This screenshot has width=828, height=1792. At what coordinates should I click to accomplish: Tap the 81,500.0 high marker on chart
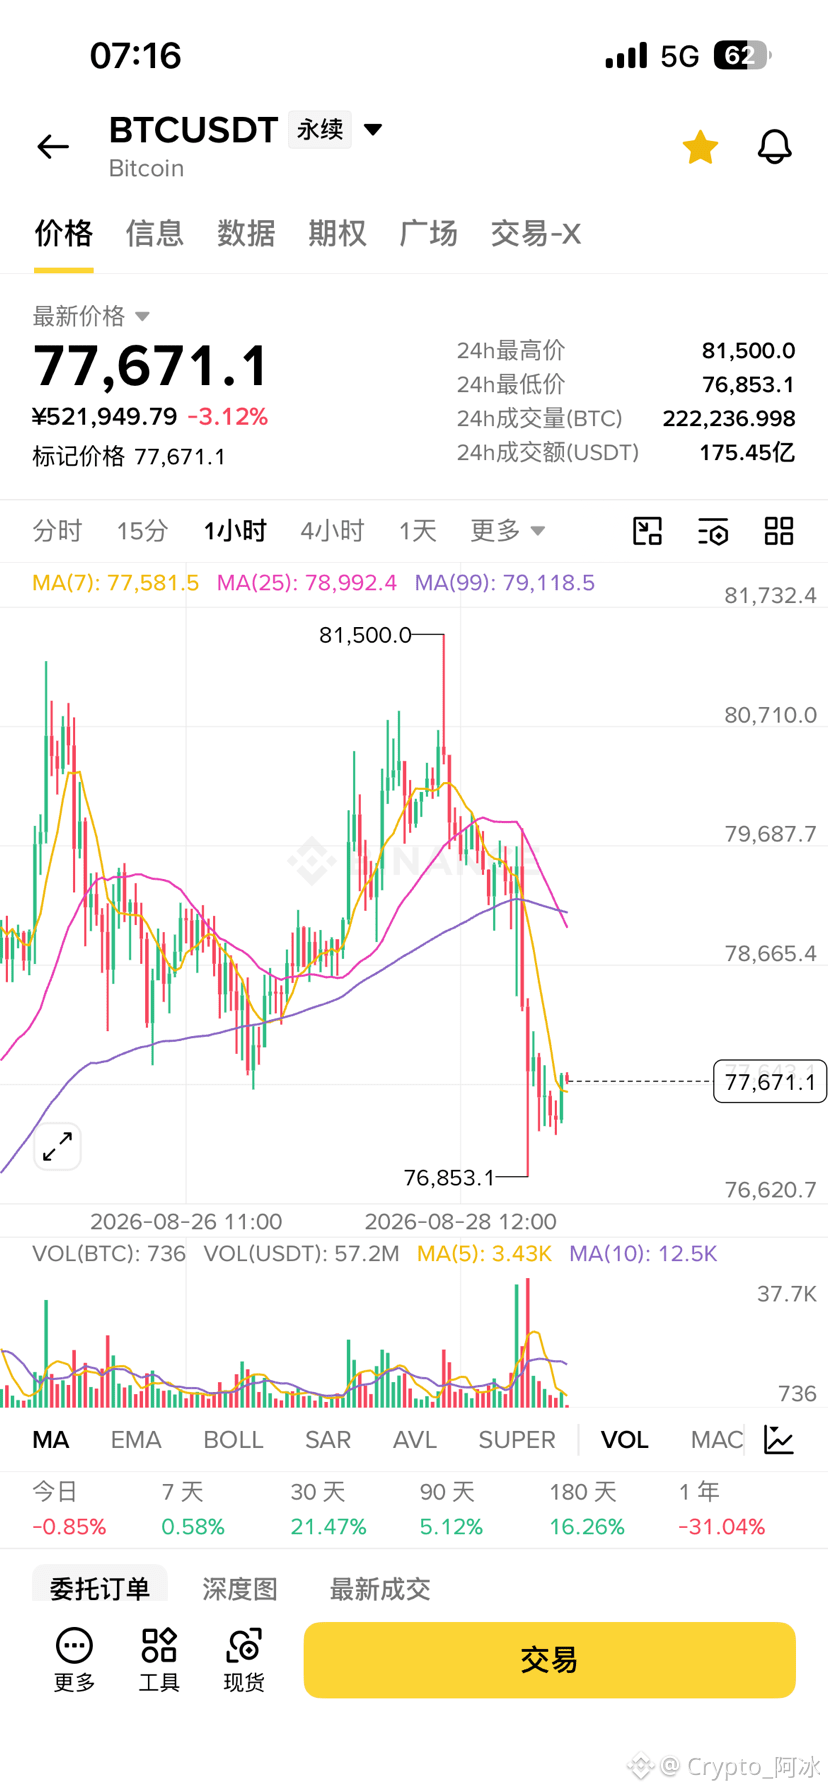(x=365, y=635)
